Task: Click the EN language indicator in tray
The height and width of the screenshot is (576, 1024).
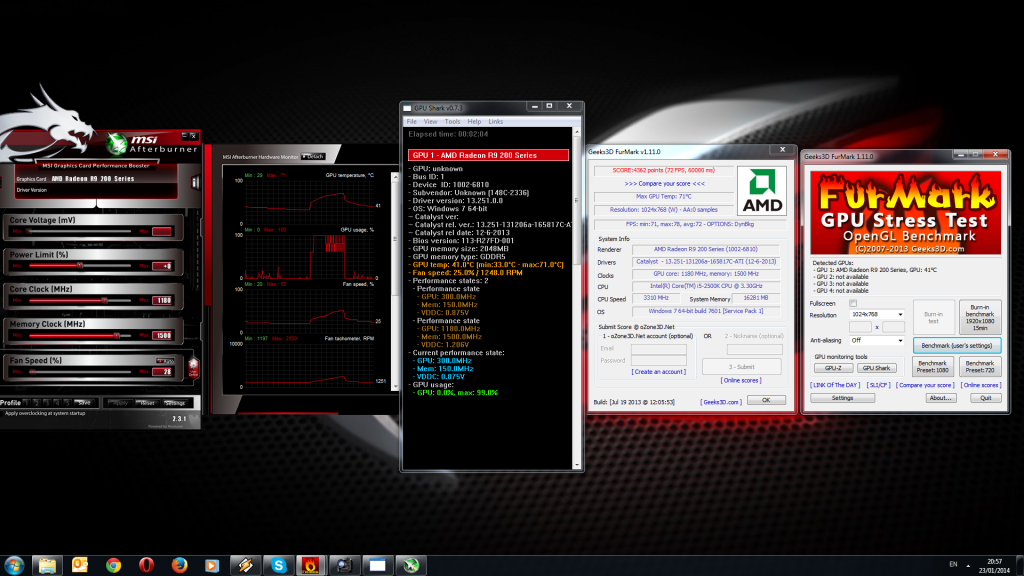Action: pyautogui.click(x=953, y=564)
